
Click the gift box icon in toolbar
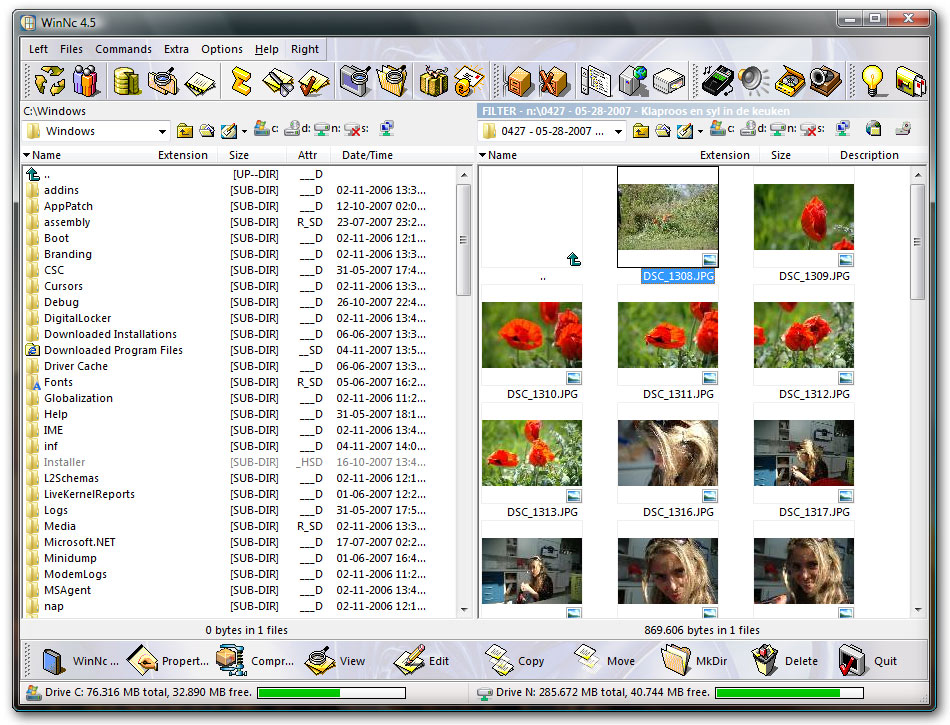pos(433,81)
